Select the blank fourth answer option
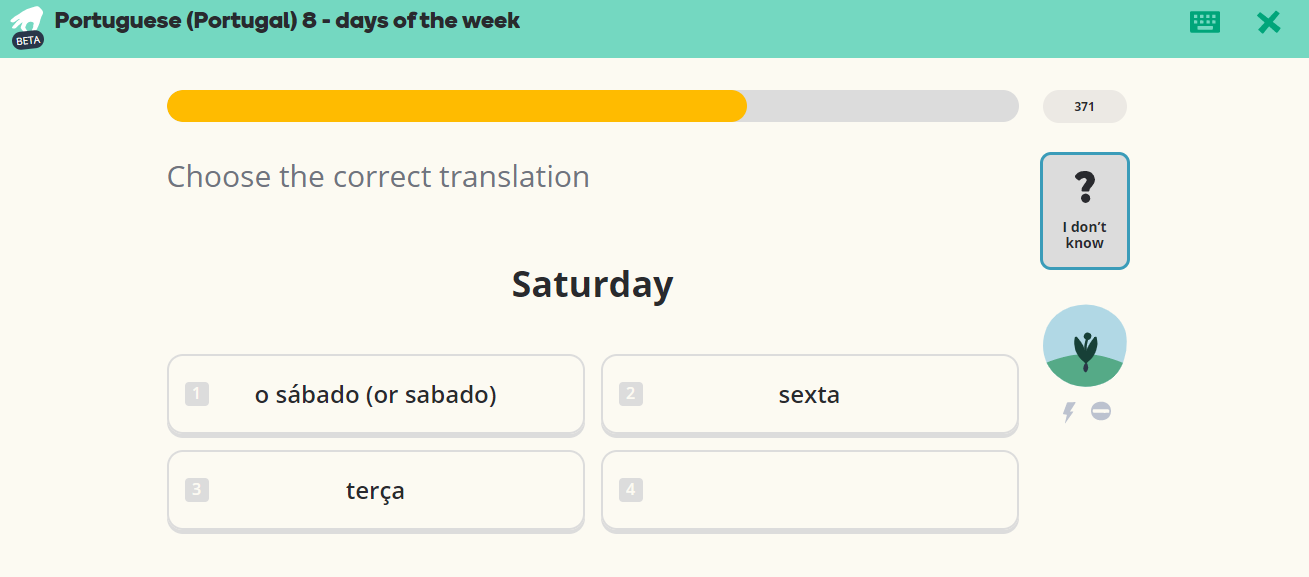This screenshot has height=577, width=1309. (810, 491)
